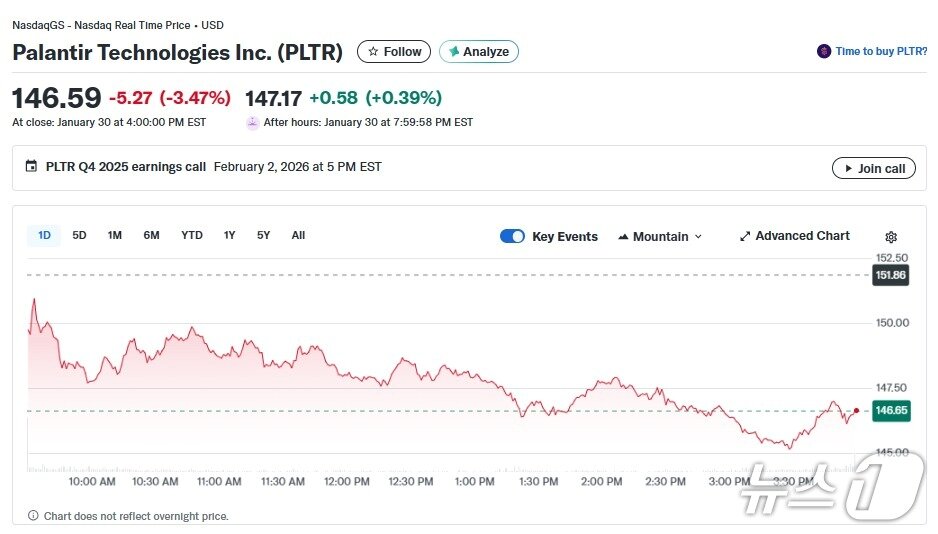Click the purple 'Time to buy PLTR?' icon
Viewport: 938px width, 534px height.
click(x=824, y=51)
